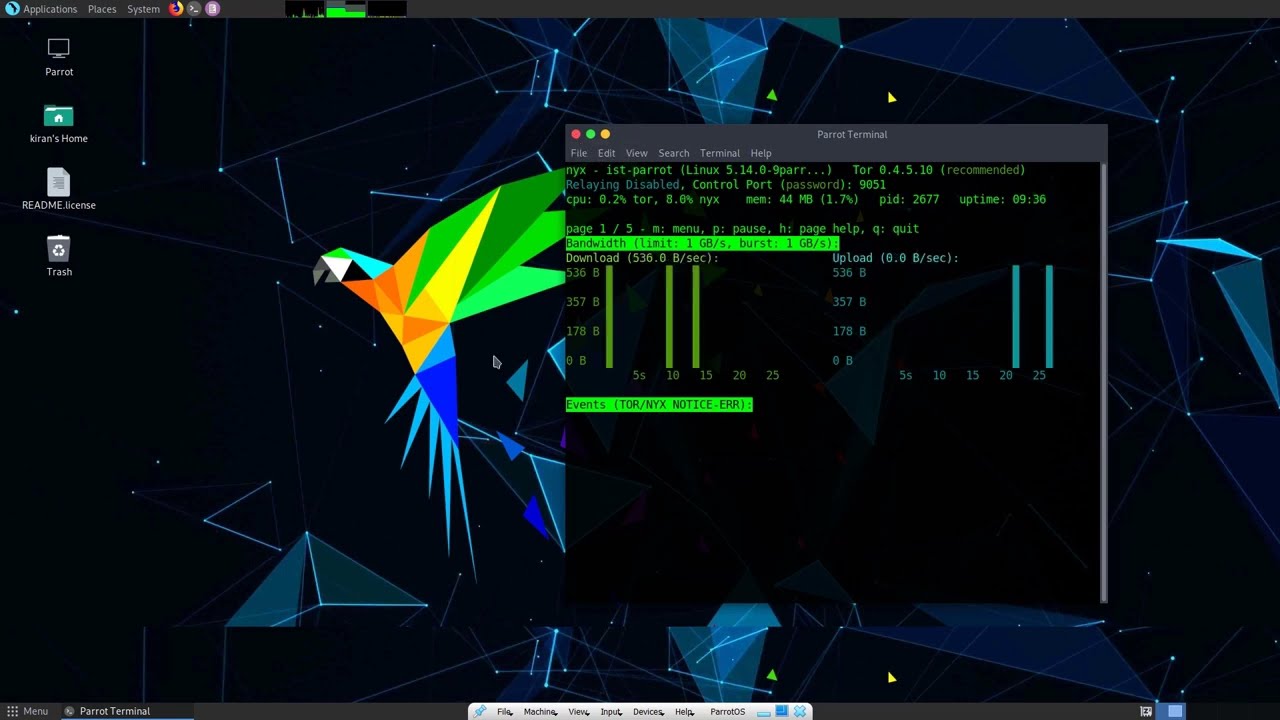The height and width of the screenshot is (720, 1280).
Task: Open the terminal Help menu
Action: [761, 153]
